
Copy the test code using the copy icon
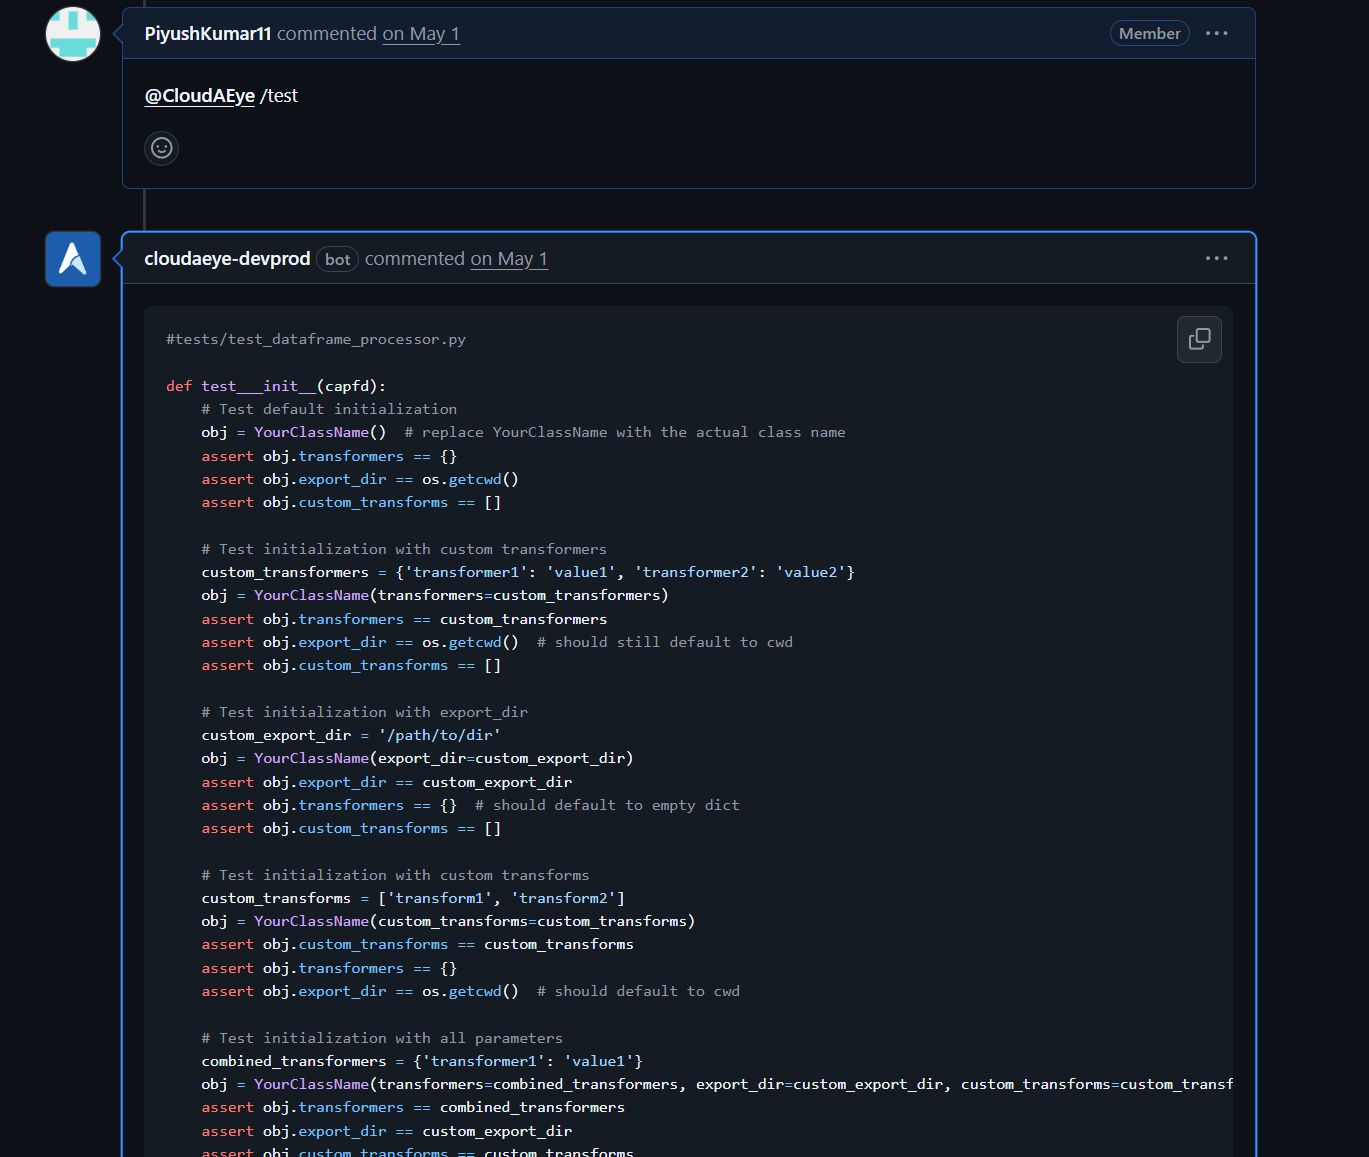(1198, 339)
